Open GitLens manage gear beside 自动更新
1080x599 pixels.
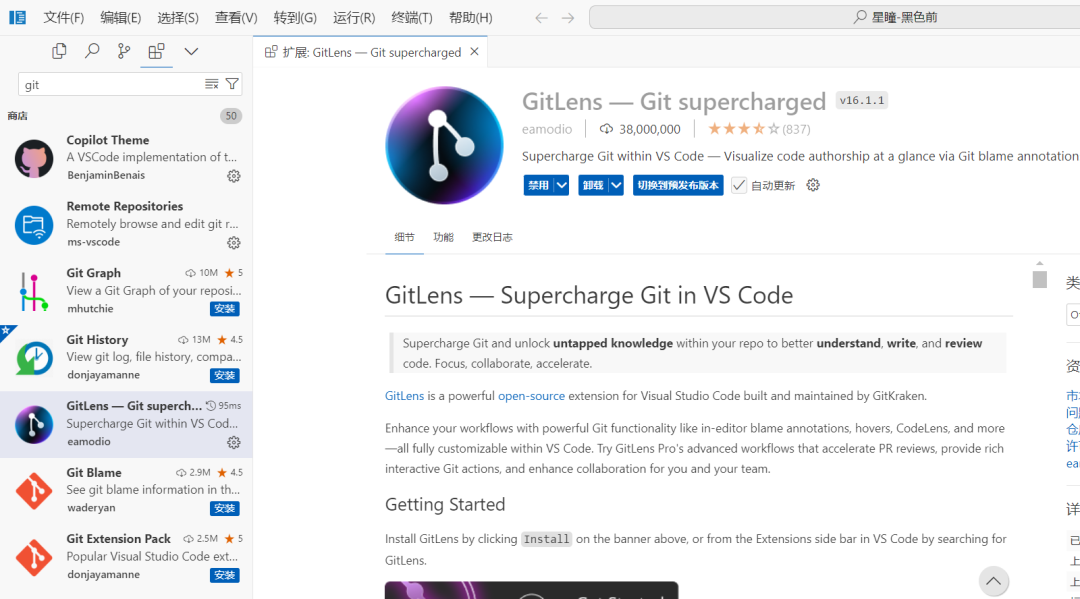pyautogui.click(x=813, y=185)
